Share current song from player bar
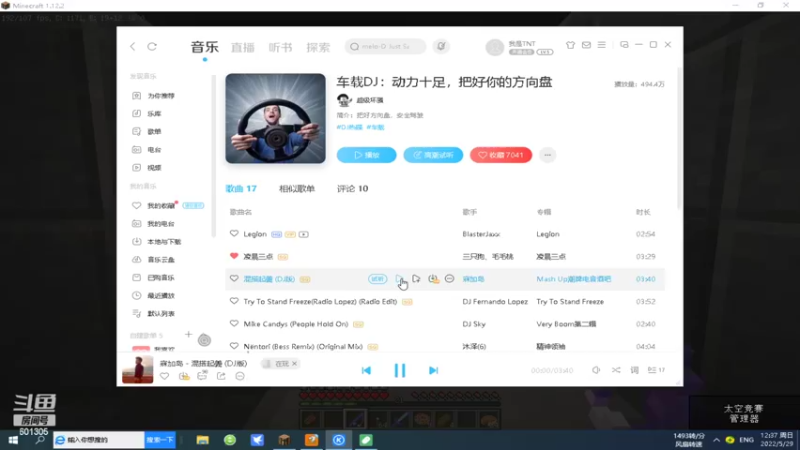800x450 pixels. 221,377
